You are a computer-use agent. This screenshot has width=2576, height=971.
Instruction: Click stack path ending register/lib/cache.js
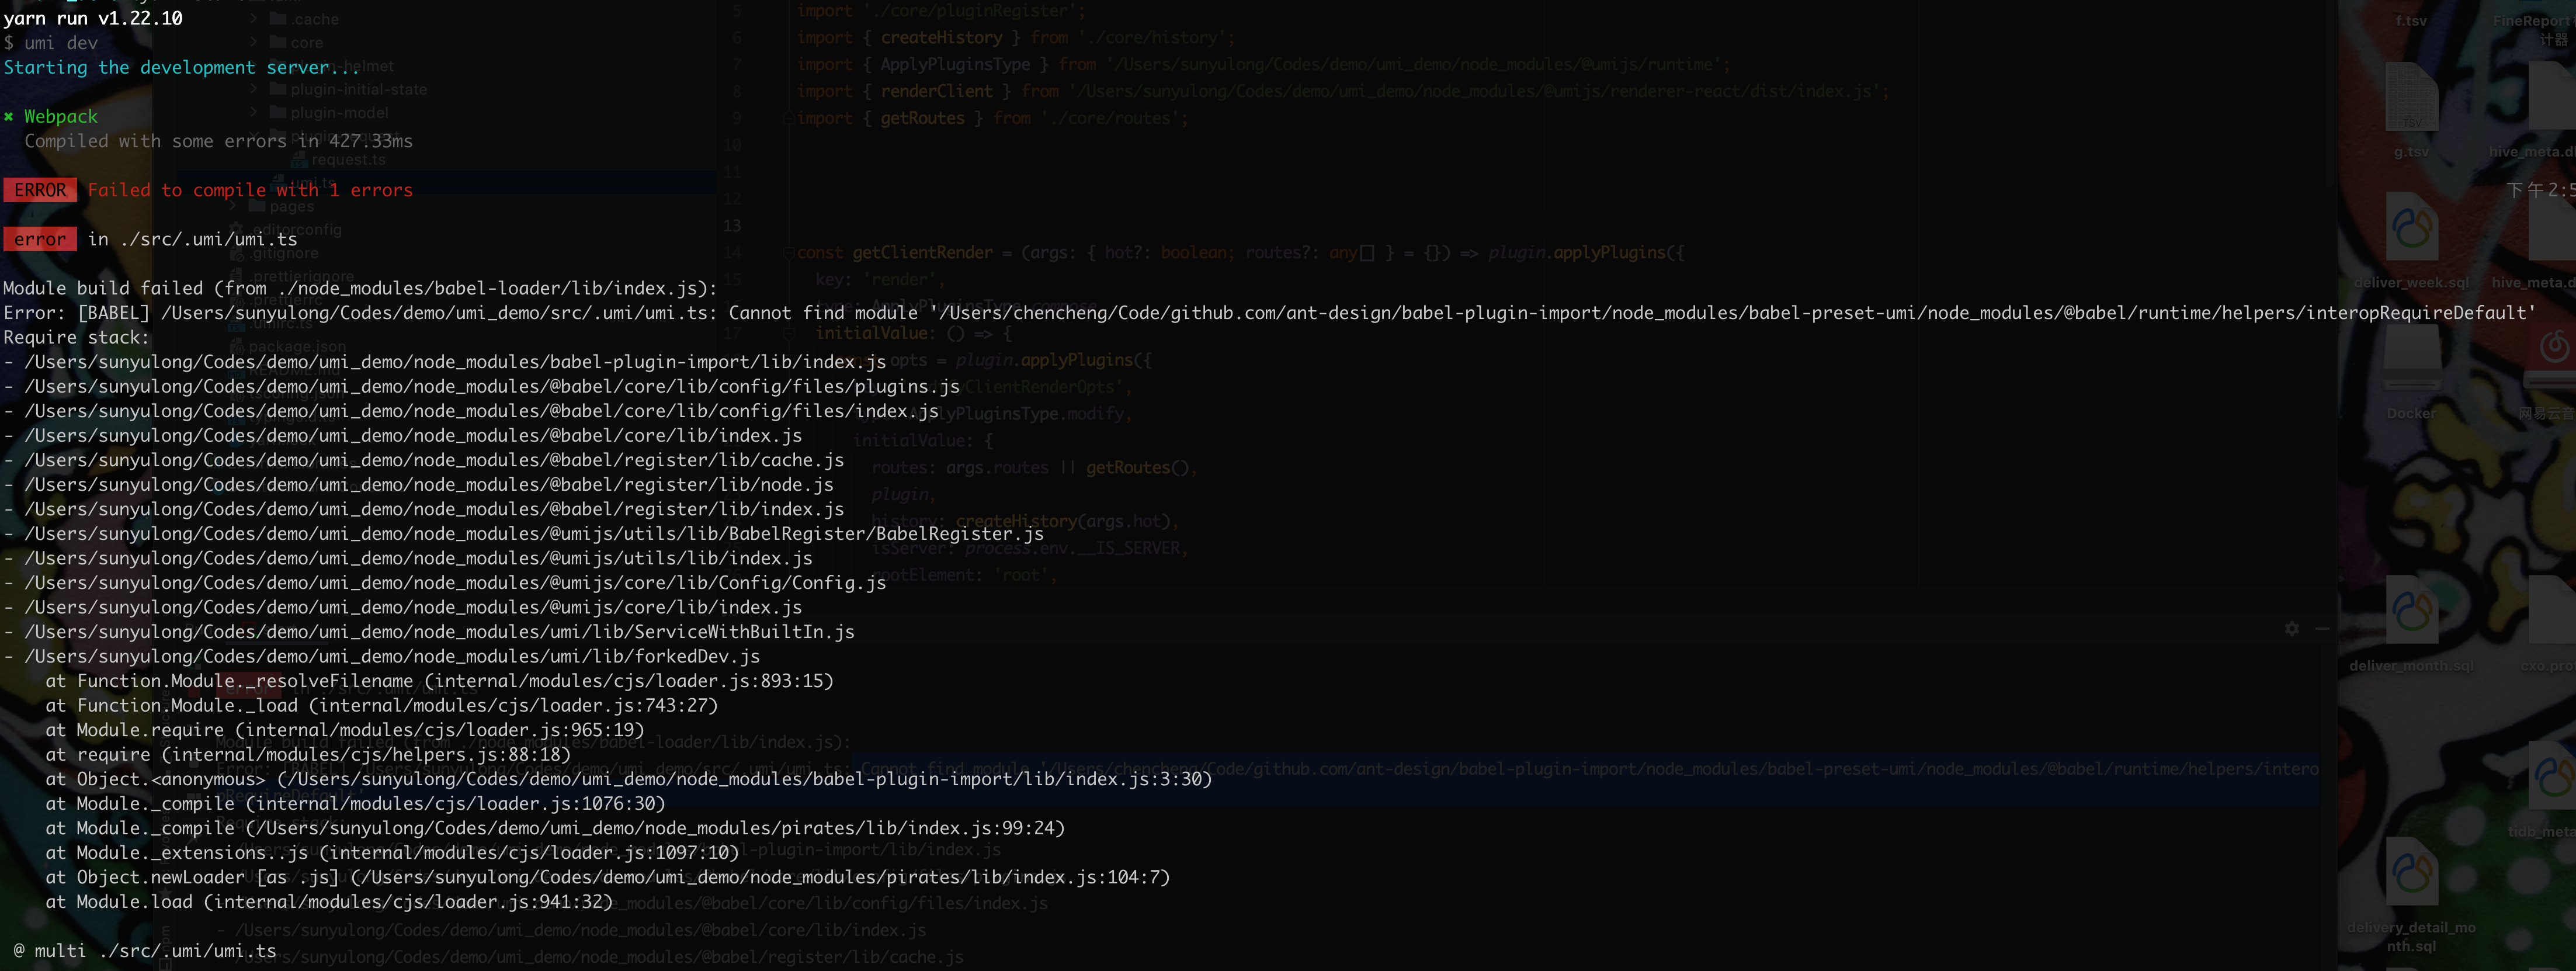click(424, 460)
